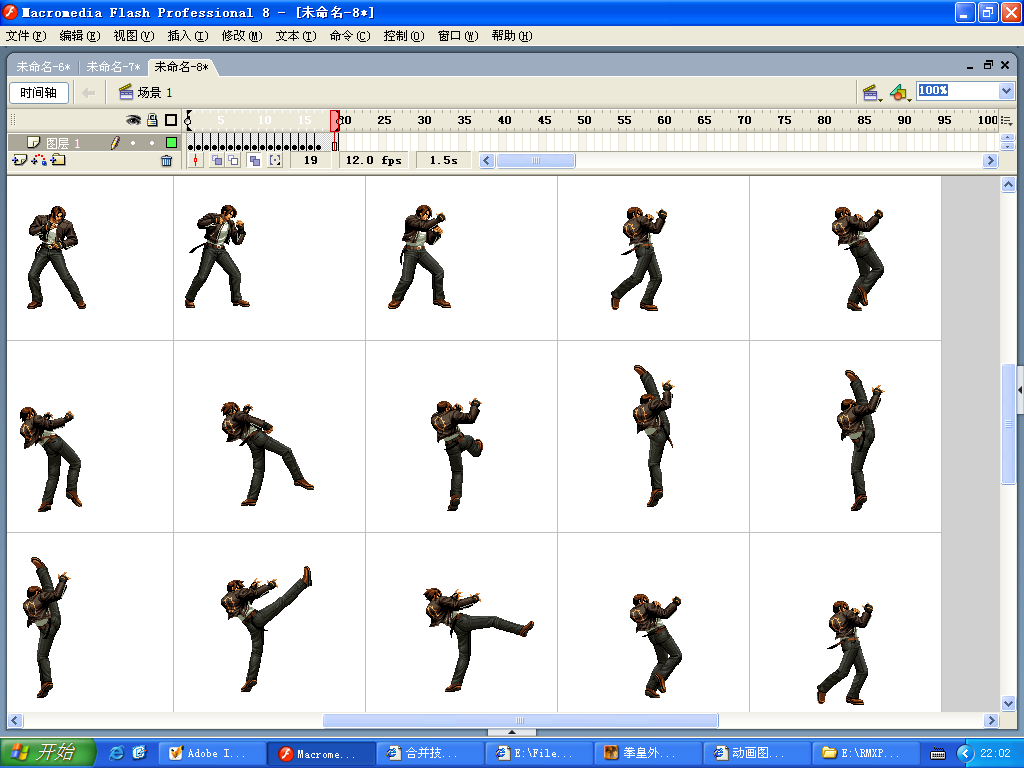Open the 文本(T) menu
The height and width of the screenshot is (768, 1024).
(x=296, y=36)
